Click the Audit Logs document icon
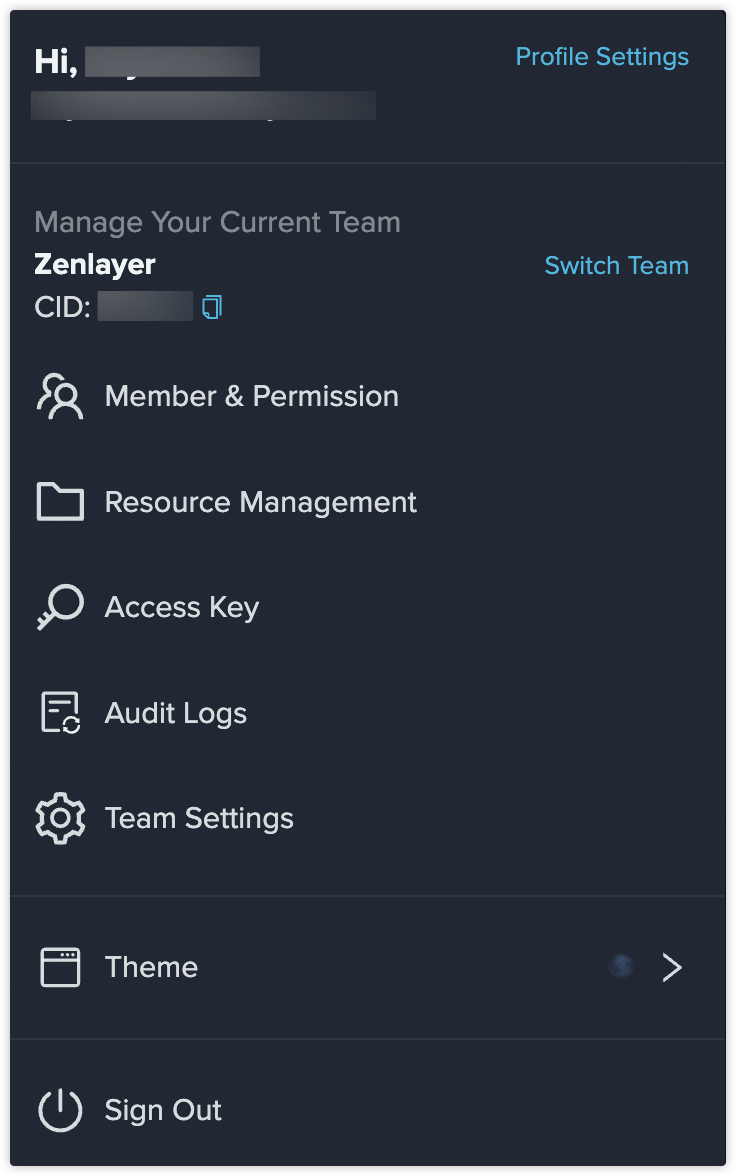The width and height of the screenshot is (736, 1176). click(60, 712)
